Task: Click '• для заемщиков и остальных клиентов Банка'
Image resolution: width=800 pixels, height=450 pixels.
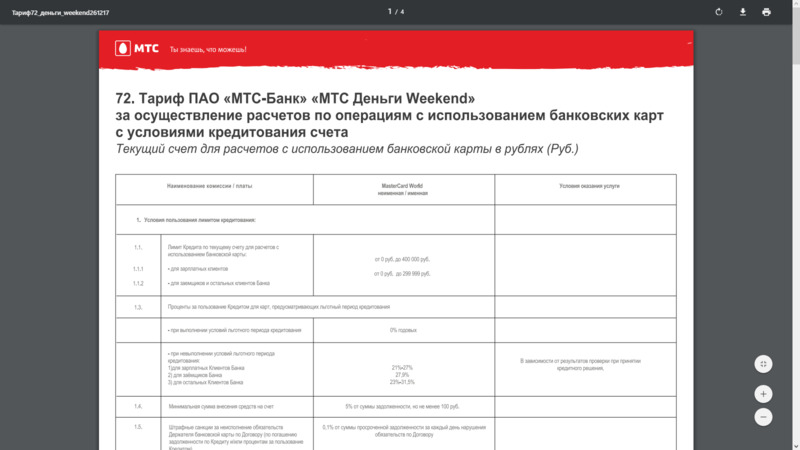Action: (x=218, y=283)
